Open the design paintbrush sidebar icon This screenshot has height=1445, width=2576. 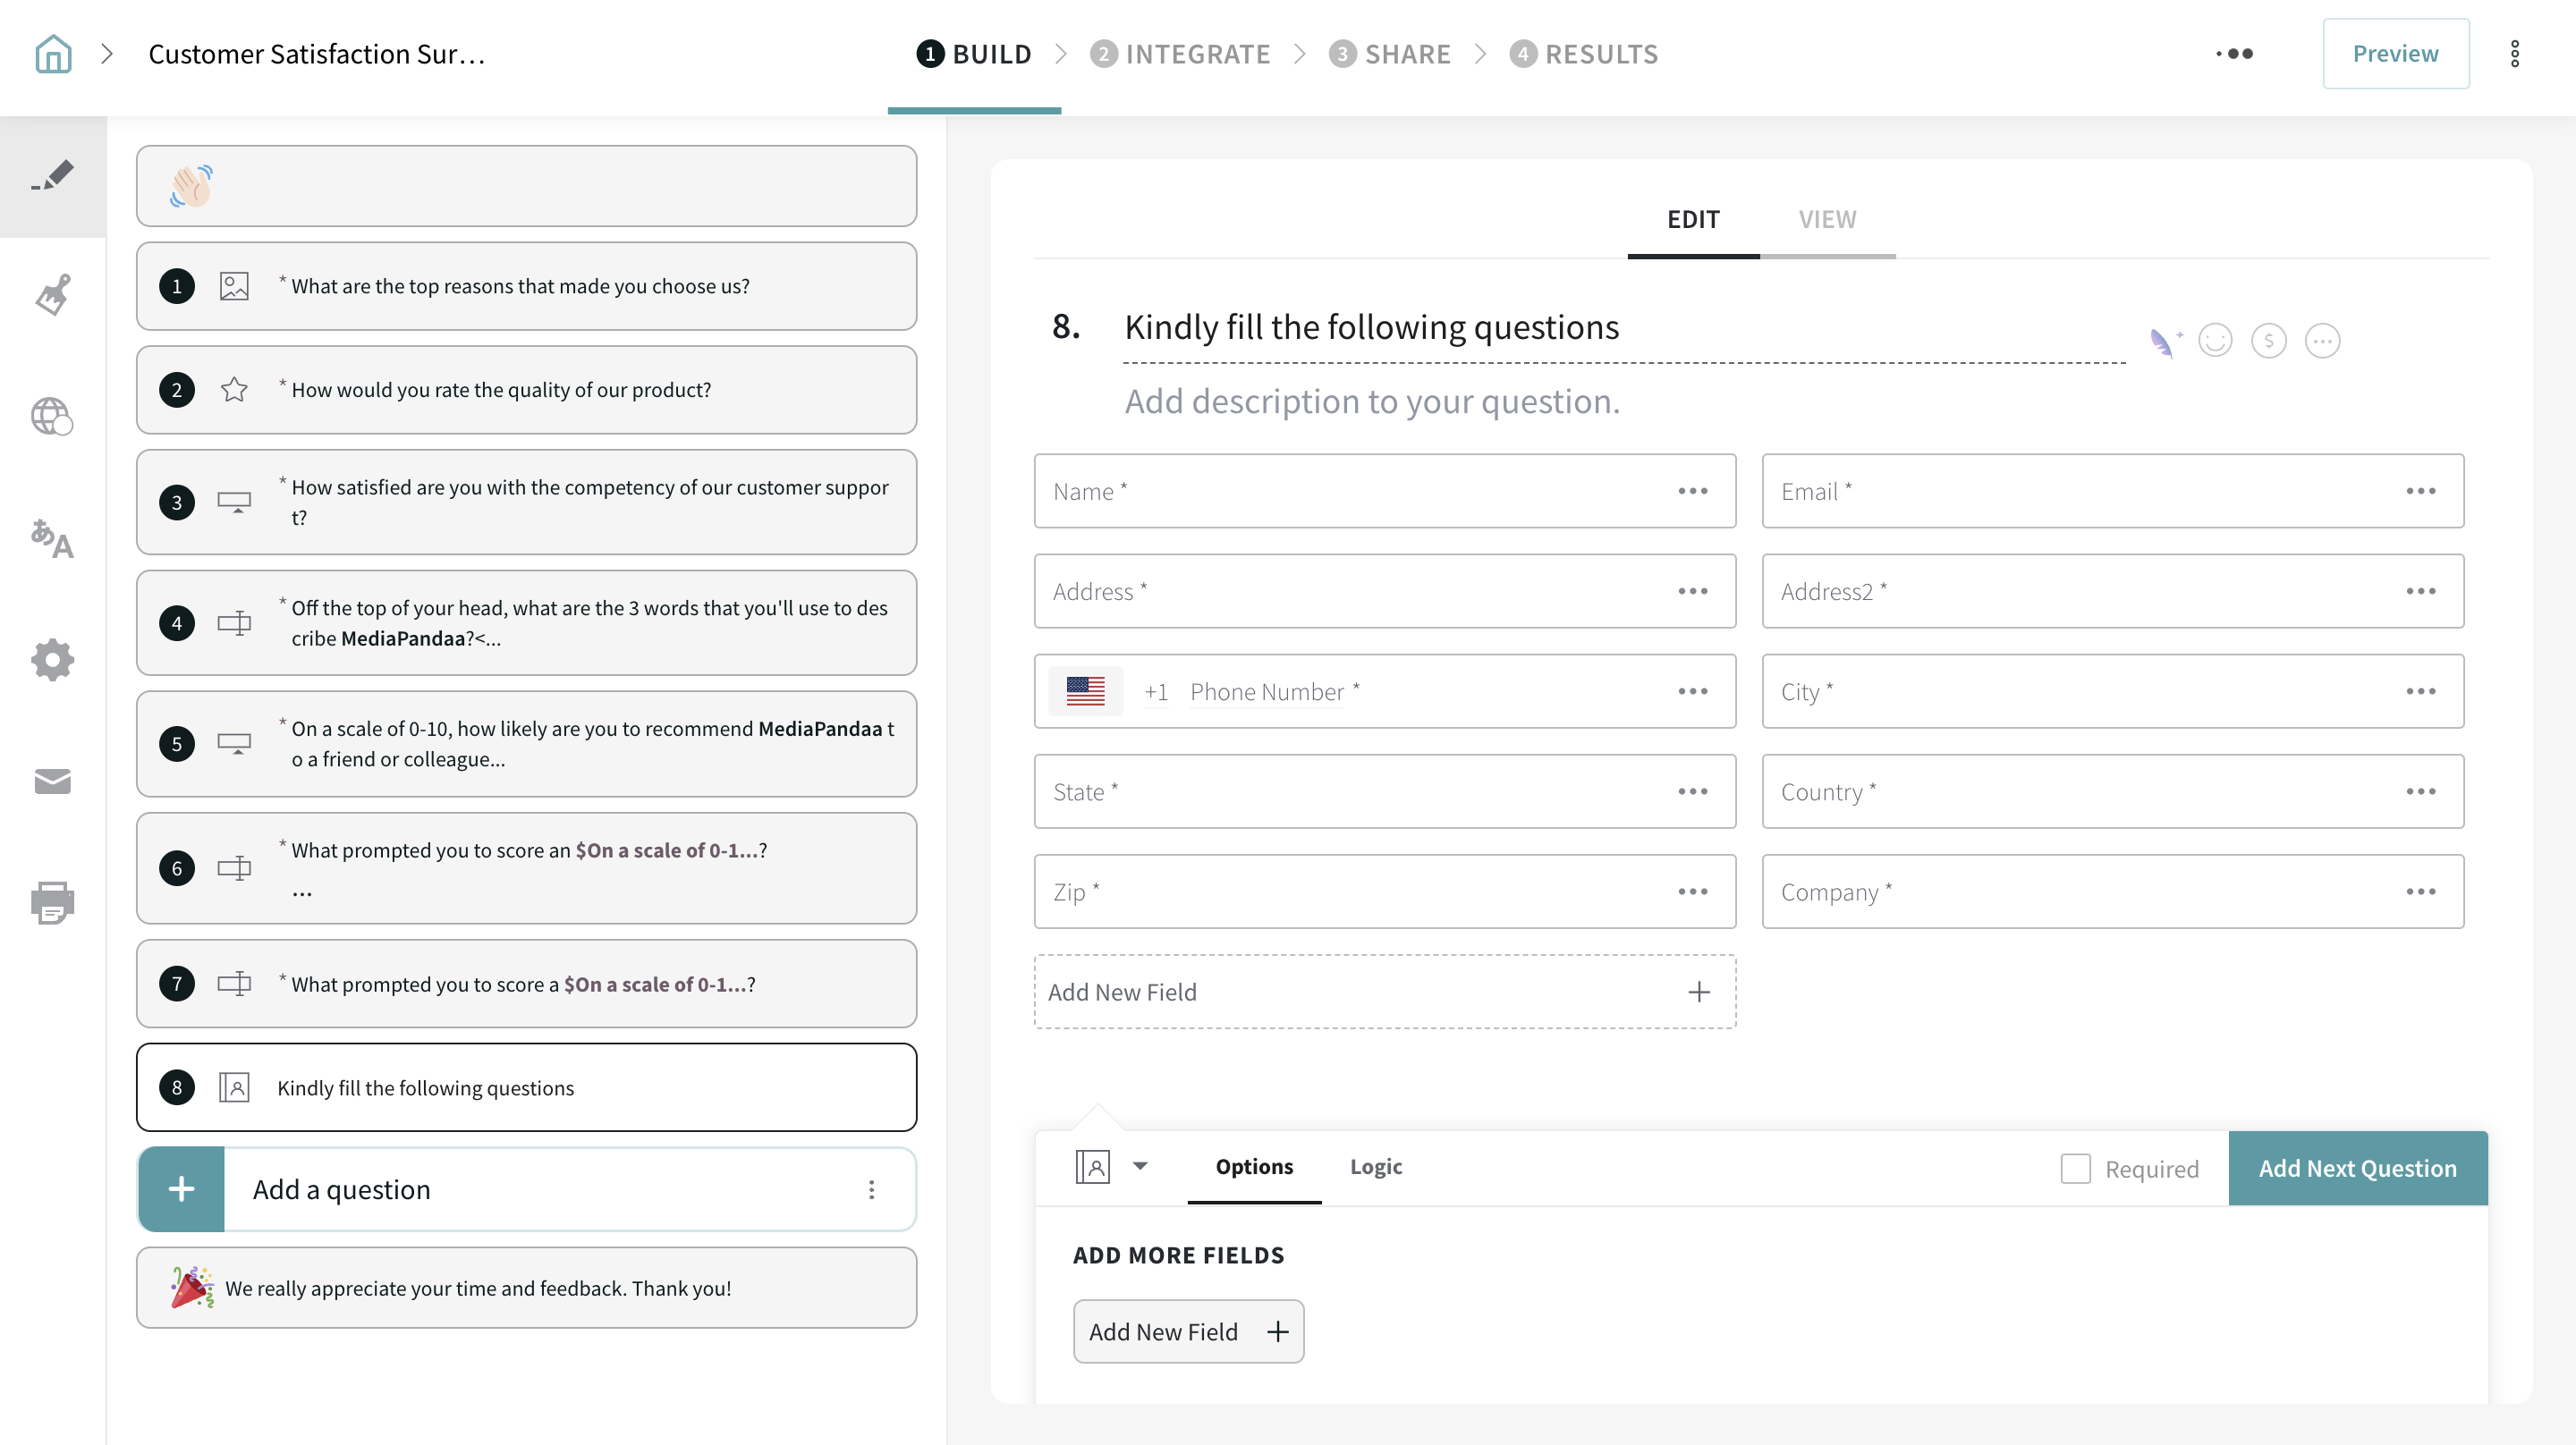pos(53,294)
